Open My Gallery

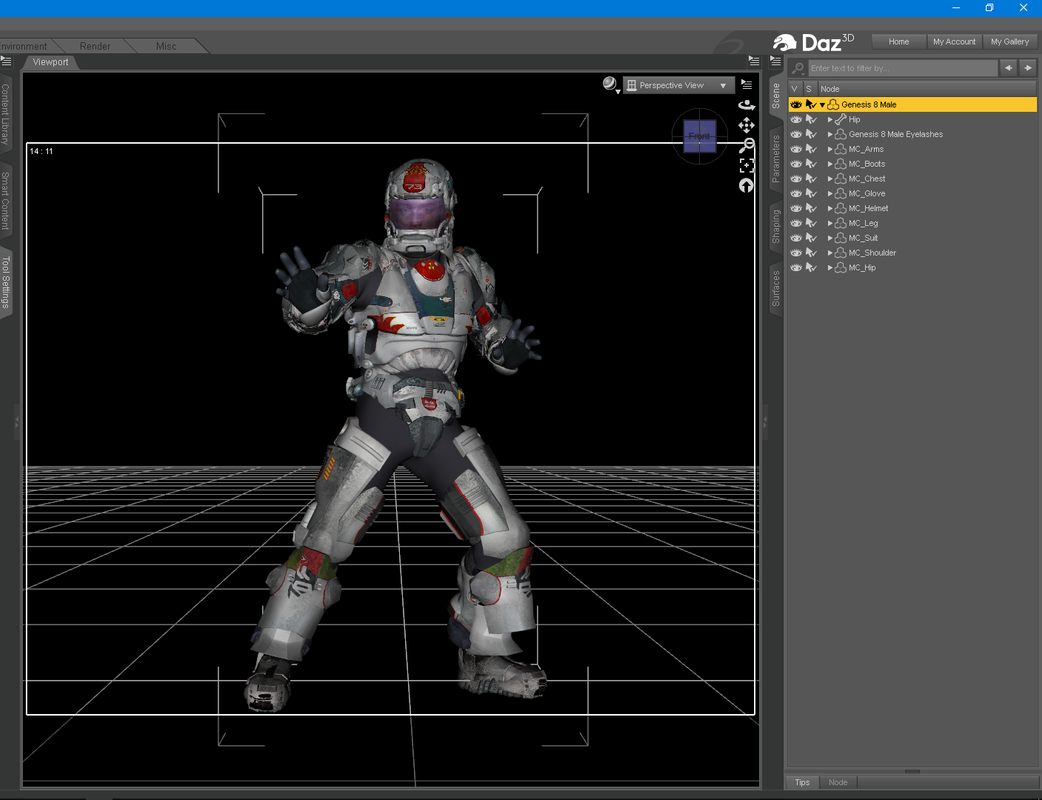coord(1009,41)
